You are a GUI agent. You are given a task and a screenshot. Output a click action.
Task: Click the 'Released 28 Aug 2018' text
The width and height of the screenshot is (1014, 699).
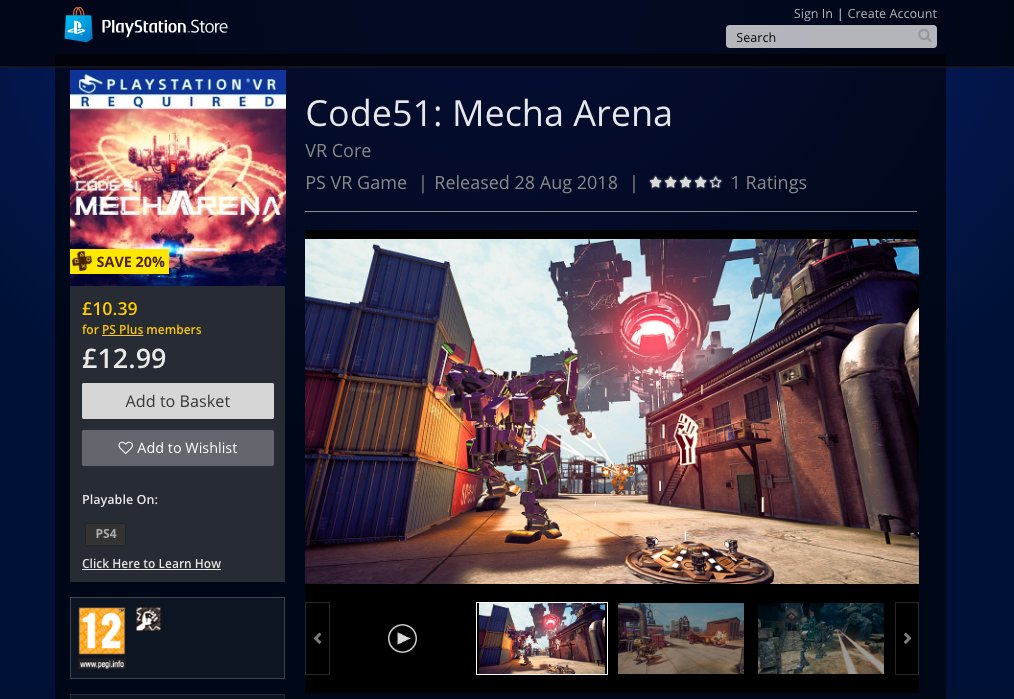click(x=526, y=183)
